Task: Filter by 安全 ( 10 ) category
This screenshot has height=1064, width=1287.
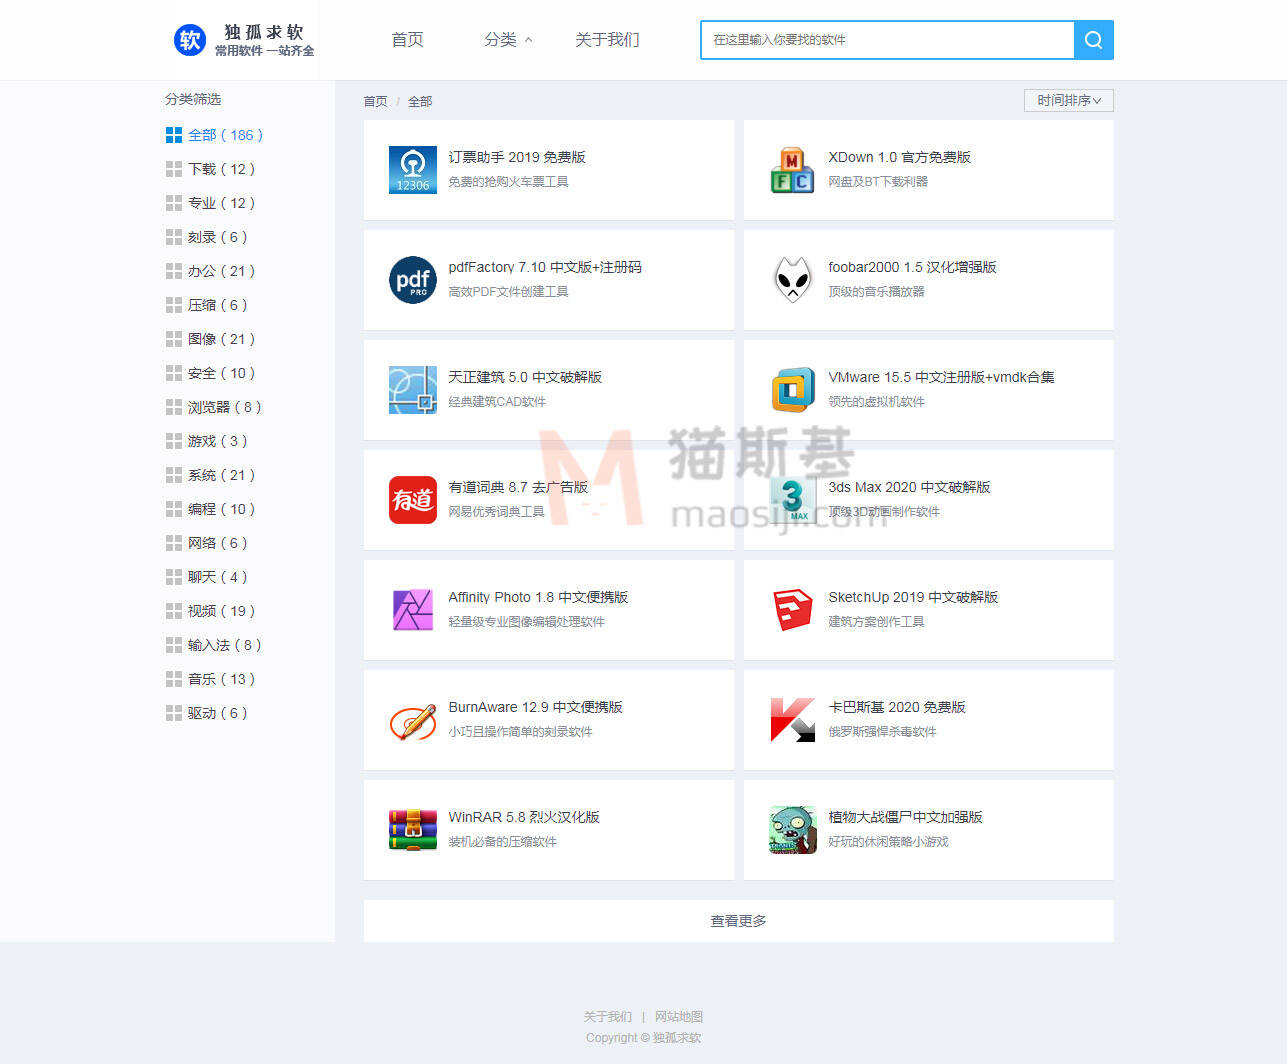Action: pos(221,373)
